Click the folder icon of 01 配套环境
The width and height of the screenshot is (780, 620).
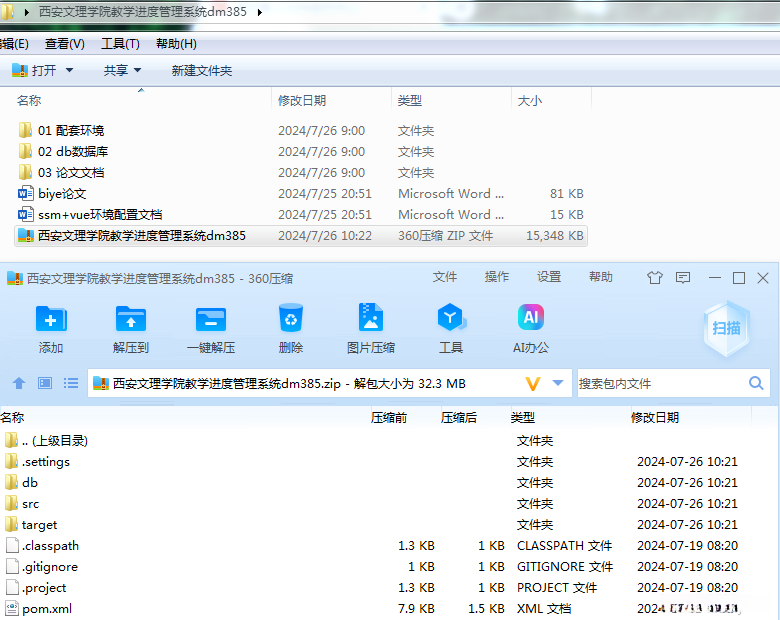click(25, 130)
